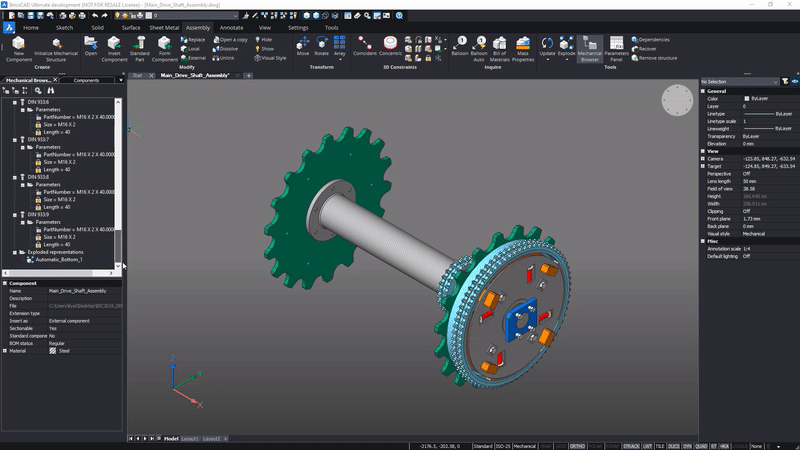Image resolution: width=800 pixels, height=450 pixels.
Task: Collapse the Exploded representations node
Action: 15,252
